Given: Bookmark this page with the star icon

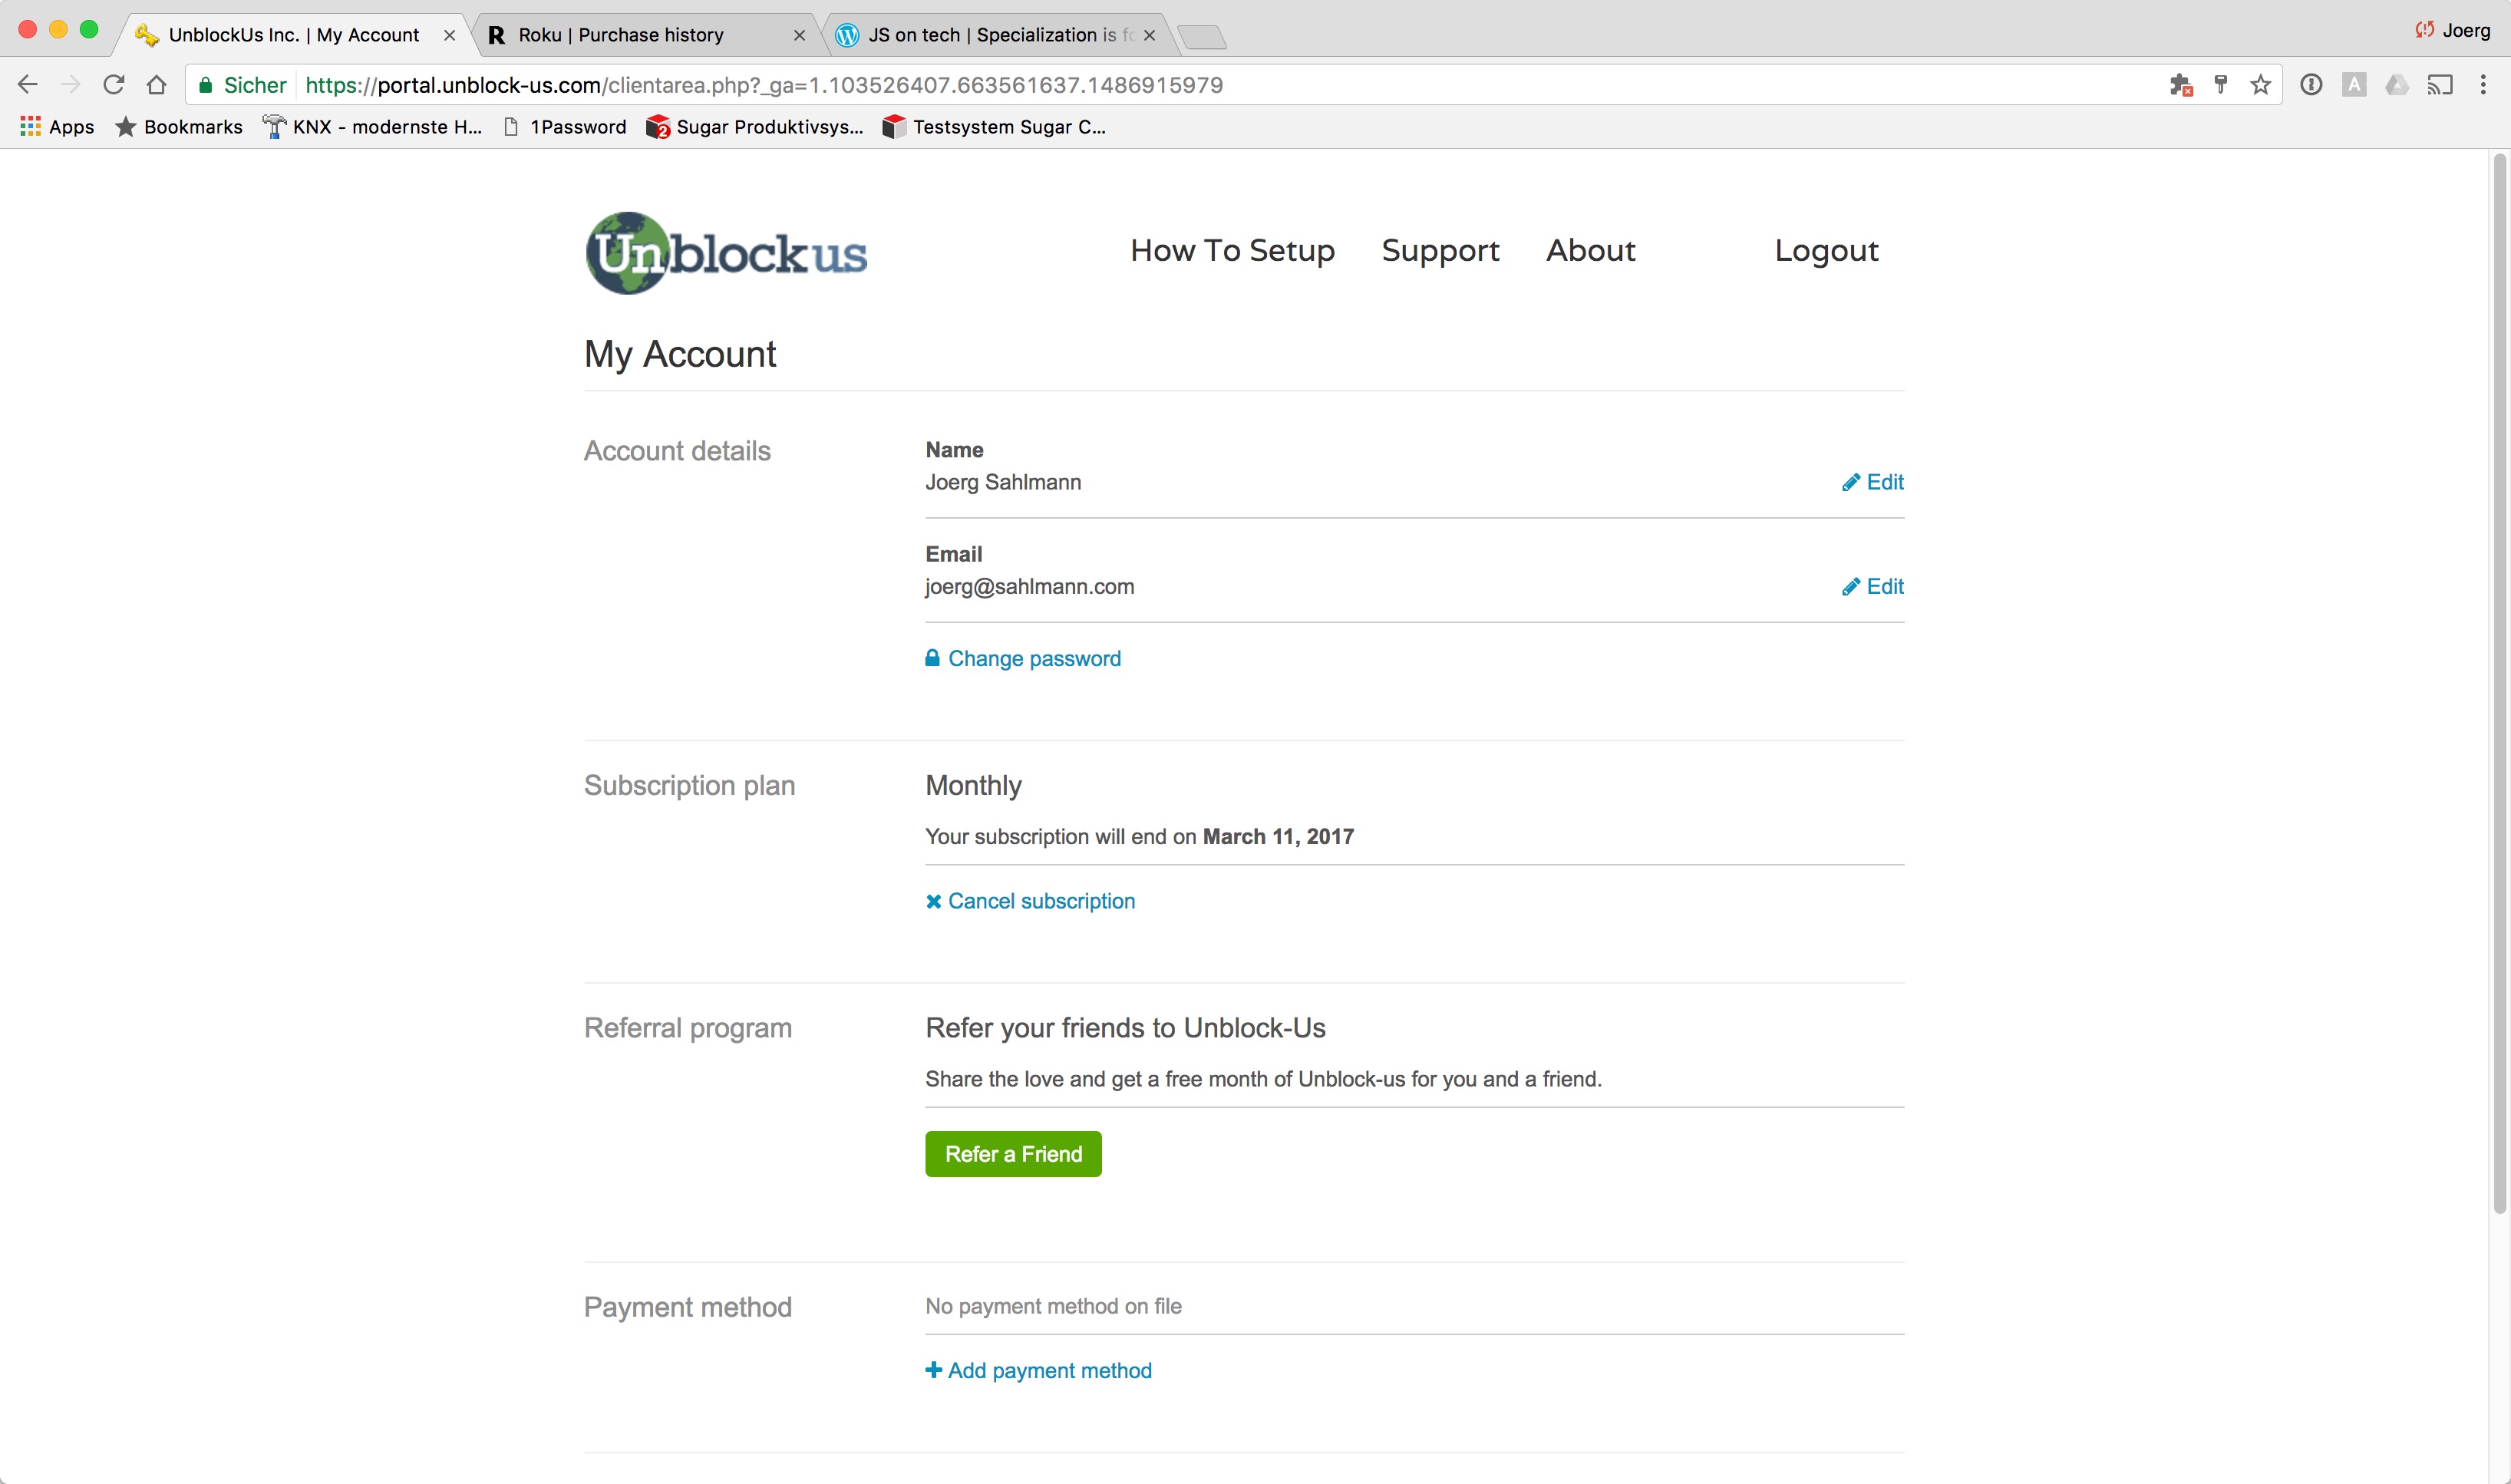Looking at the screenshot, I should coord(2260,85).
